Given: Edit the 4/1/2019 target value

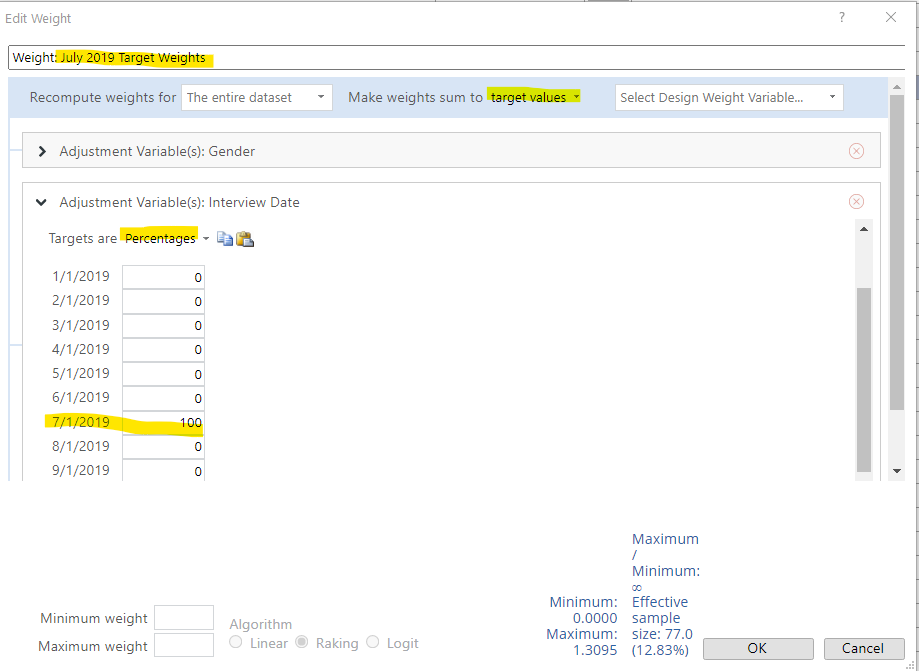Looking at the screenshot, I should (x=164, y=350).
